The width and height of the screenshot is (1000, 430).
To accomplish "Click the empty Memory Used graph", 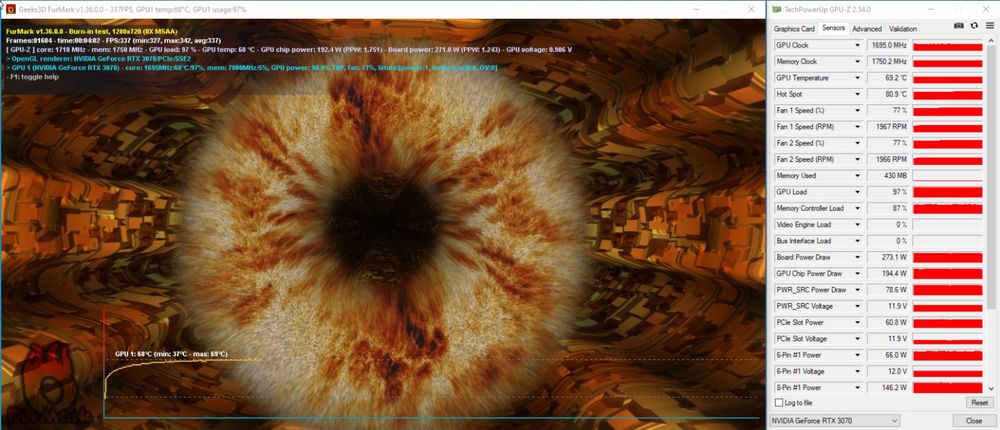I will pyautogui.click(x=948, y=175).
